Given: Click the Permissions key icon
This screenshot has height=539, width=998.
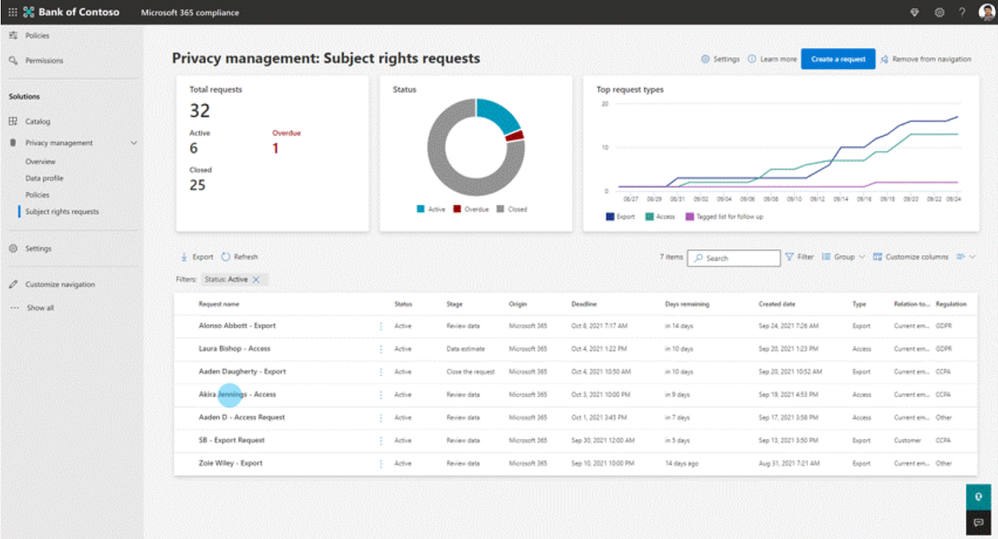Looking at the screenshot, I should click(x=13, y=60).
